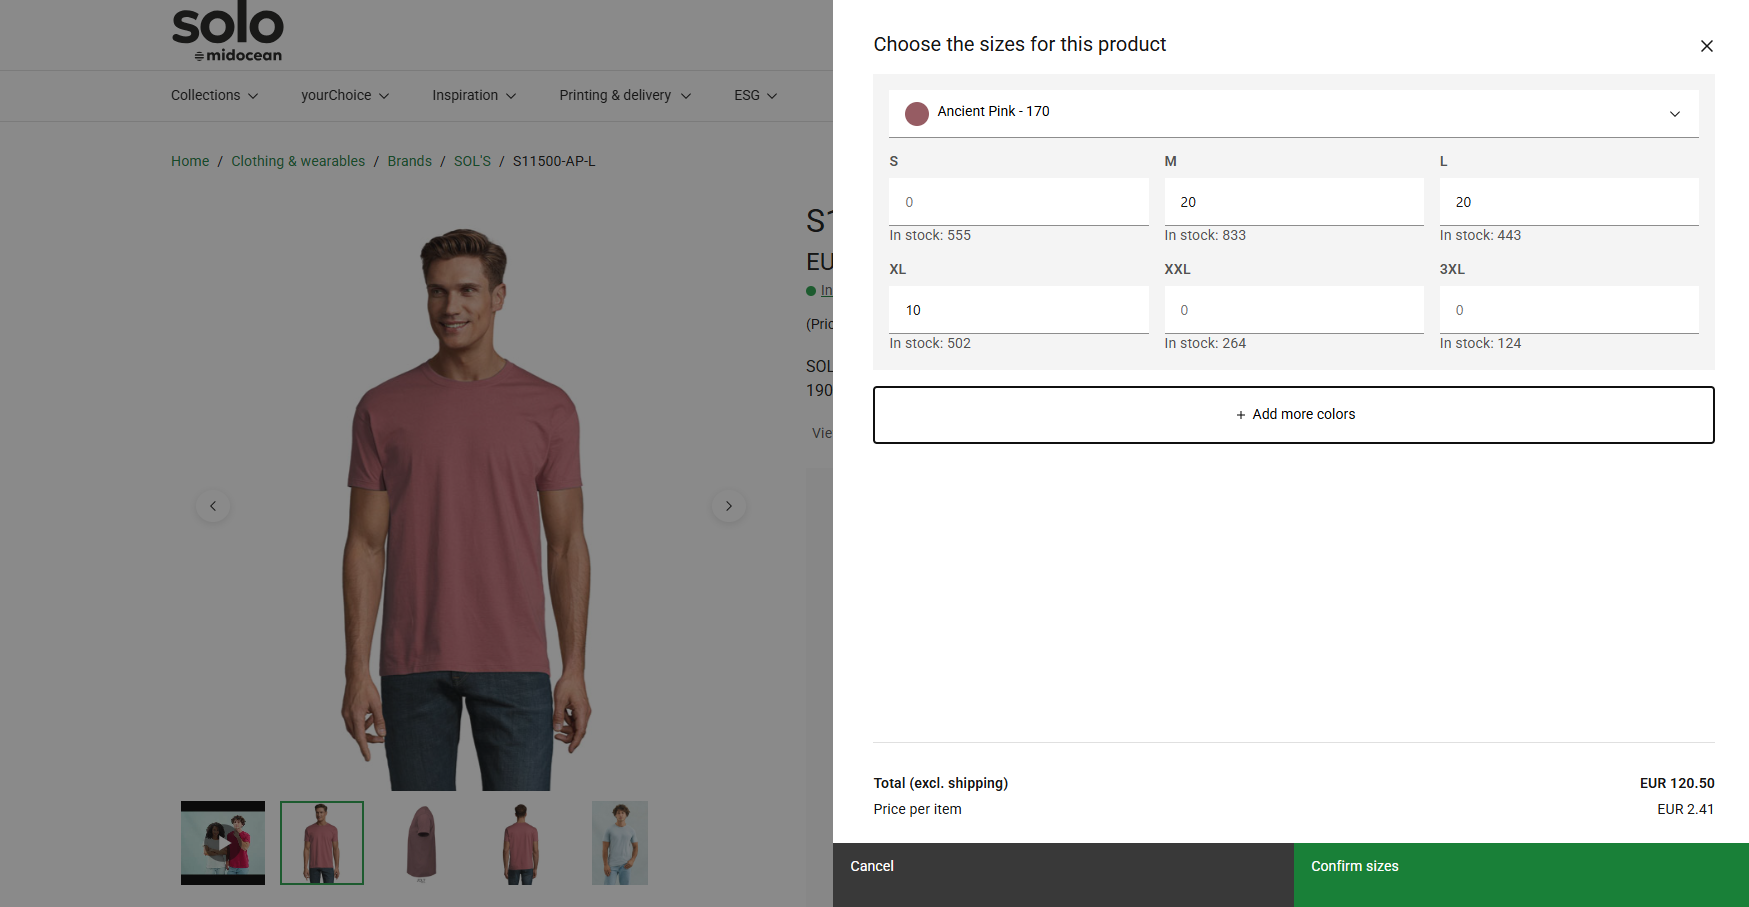Click the main product image

coord(466,508)
